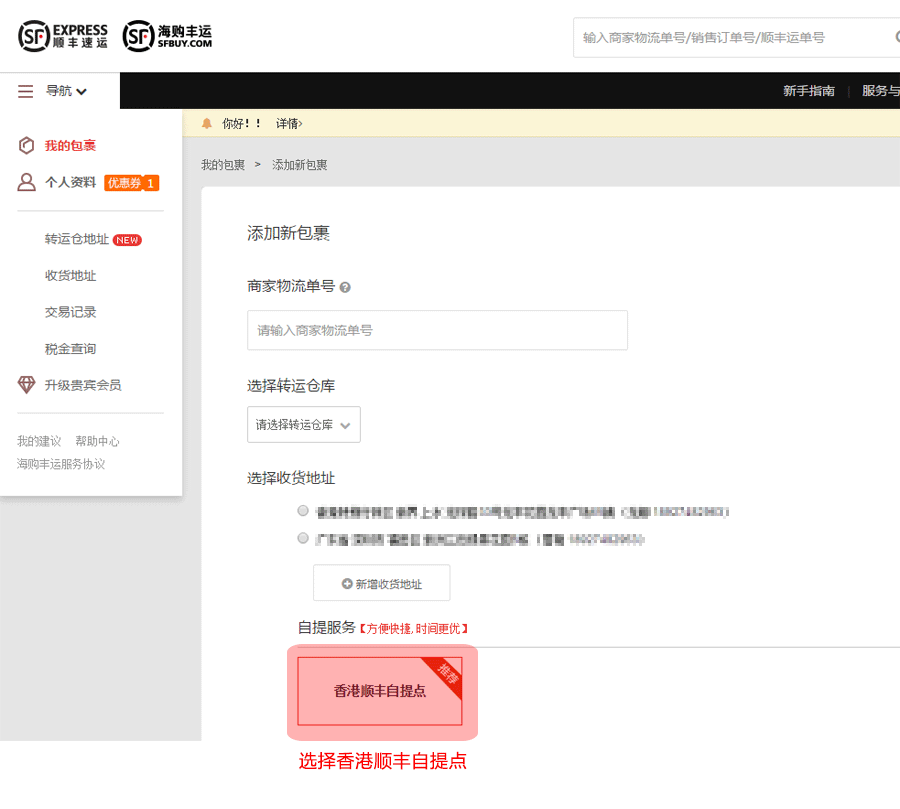This screenshot has width=900, height=809.
Task: Expand the 导航 menu
Action: tap(66, 91)
